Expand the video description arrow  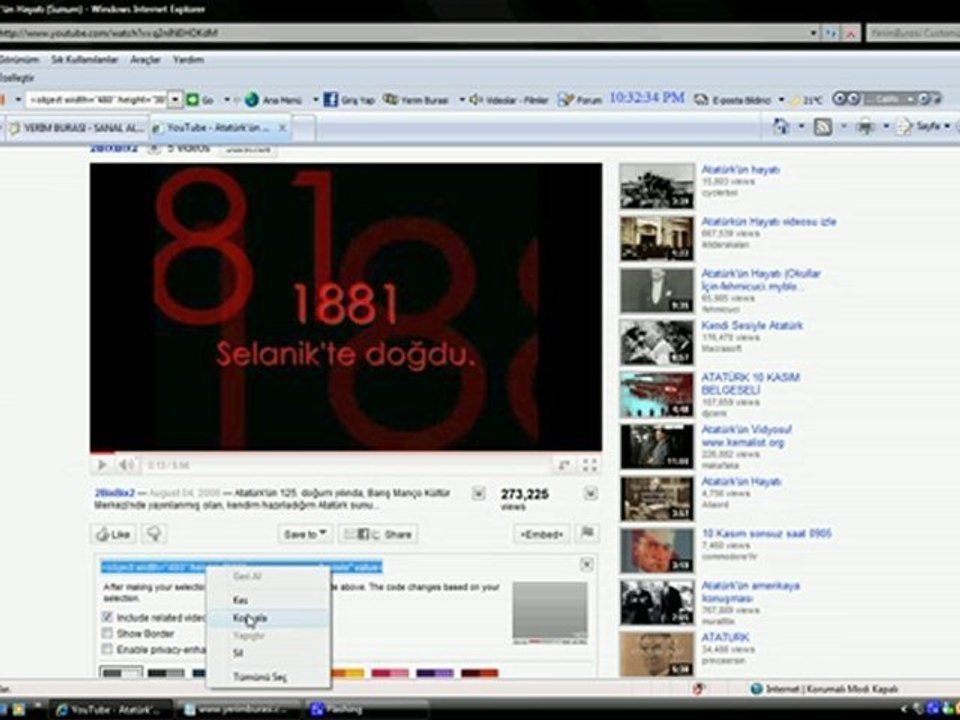(x=479, y=493)
